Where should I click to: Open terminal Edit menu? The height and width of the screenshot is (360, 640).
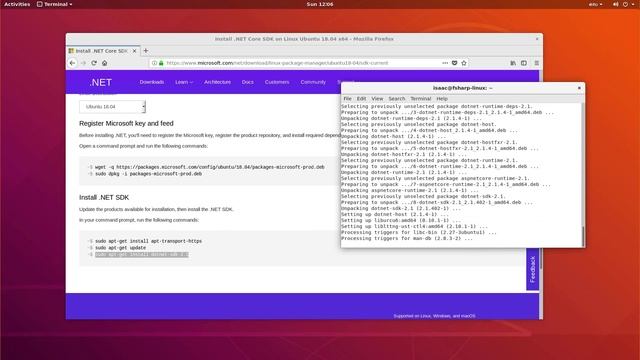tap(361, 99)
